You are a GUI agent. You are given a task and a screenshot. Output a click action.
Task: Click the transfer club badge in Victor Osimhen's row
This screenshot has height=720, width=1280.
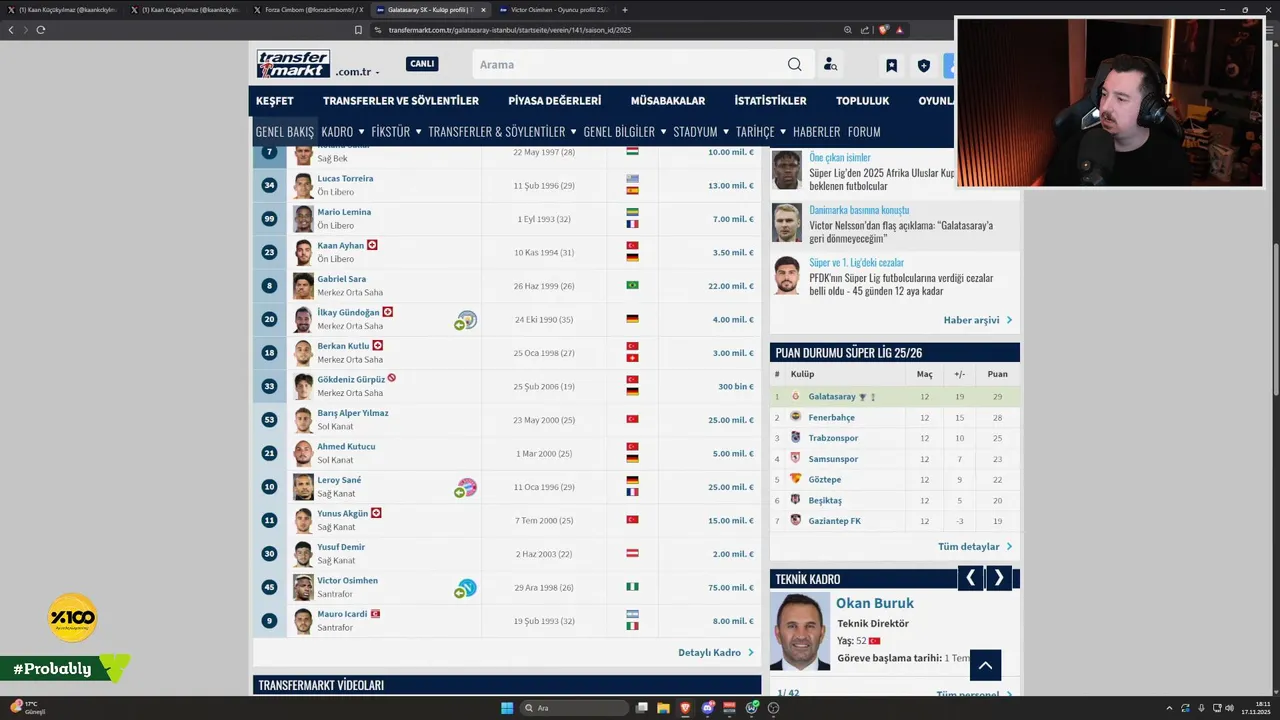[x=466, y=588]
